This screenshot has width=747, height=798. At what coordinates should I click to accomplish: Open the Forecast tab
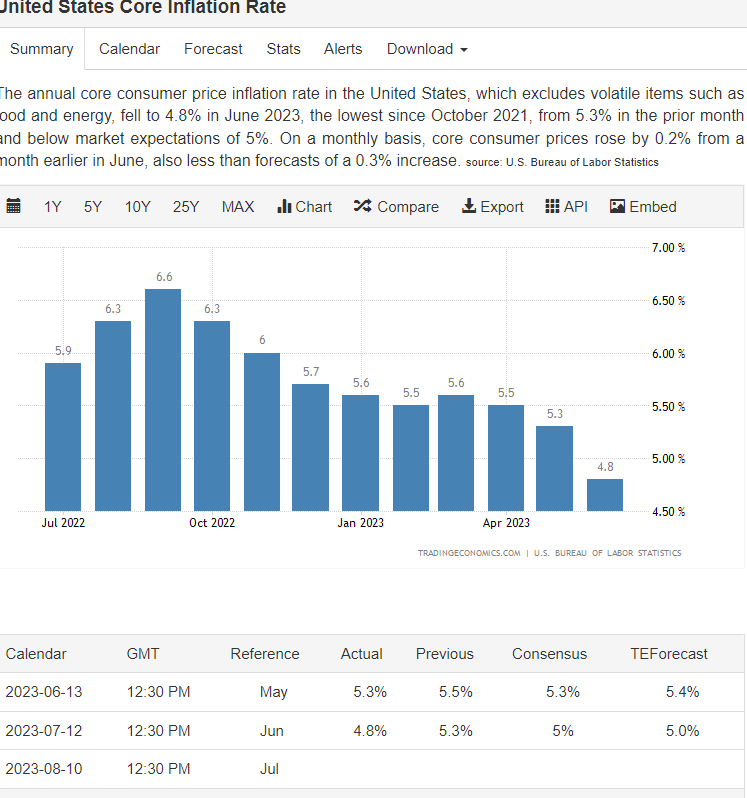(213, 49)
